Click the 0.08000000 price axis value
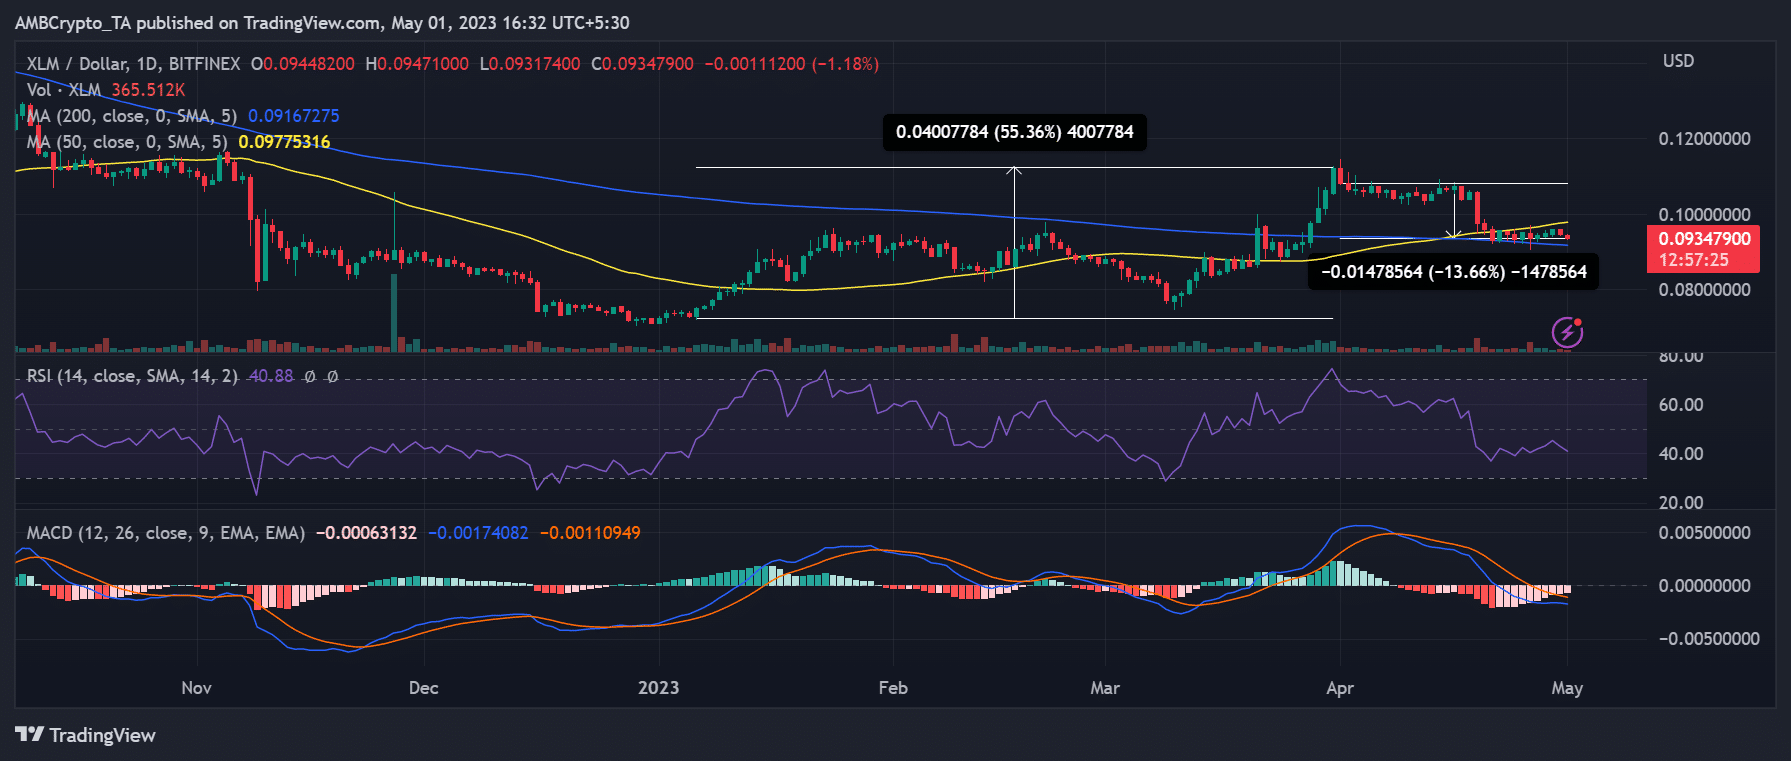The height and width of the screenshot is (761, 1791). coord(1704,290)
